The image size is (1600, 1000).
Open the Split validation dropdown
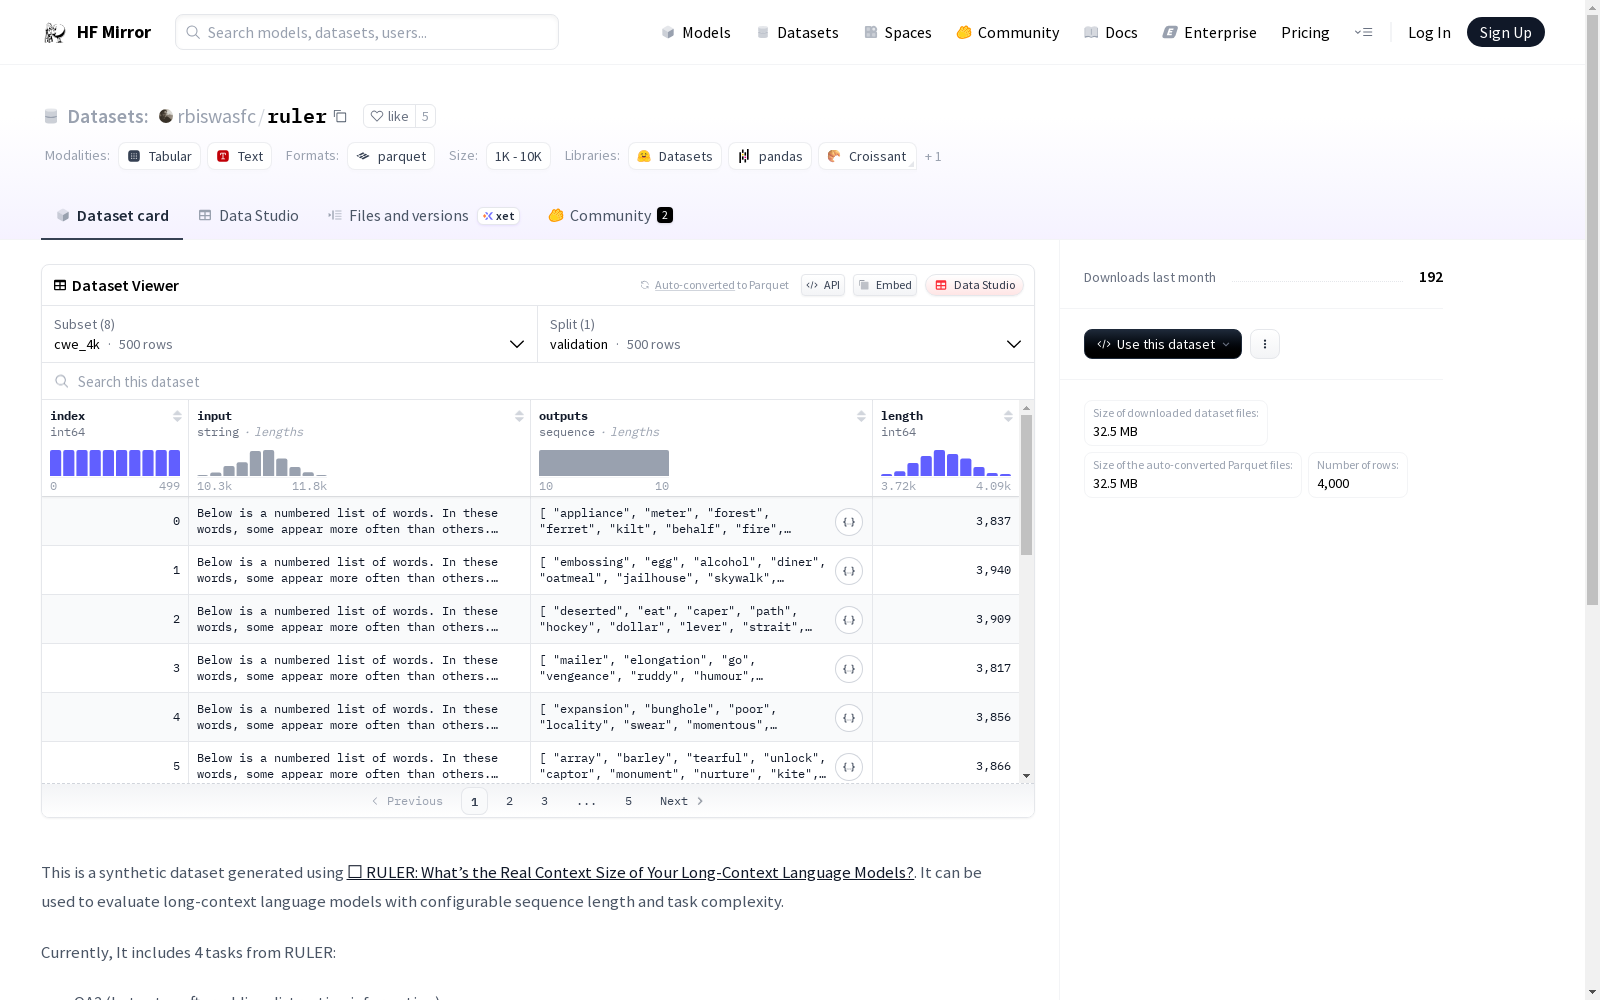tap(786, 334)
